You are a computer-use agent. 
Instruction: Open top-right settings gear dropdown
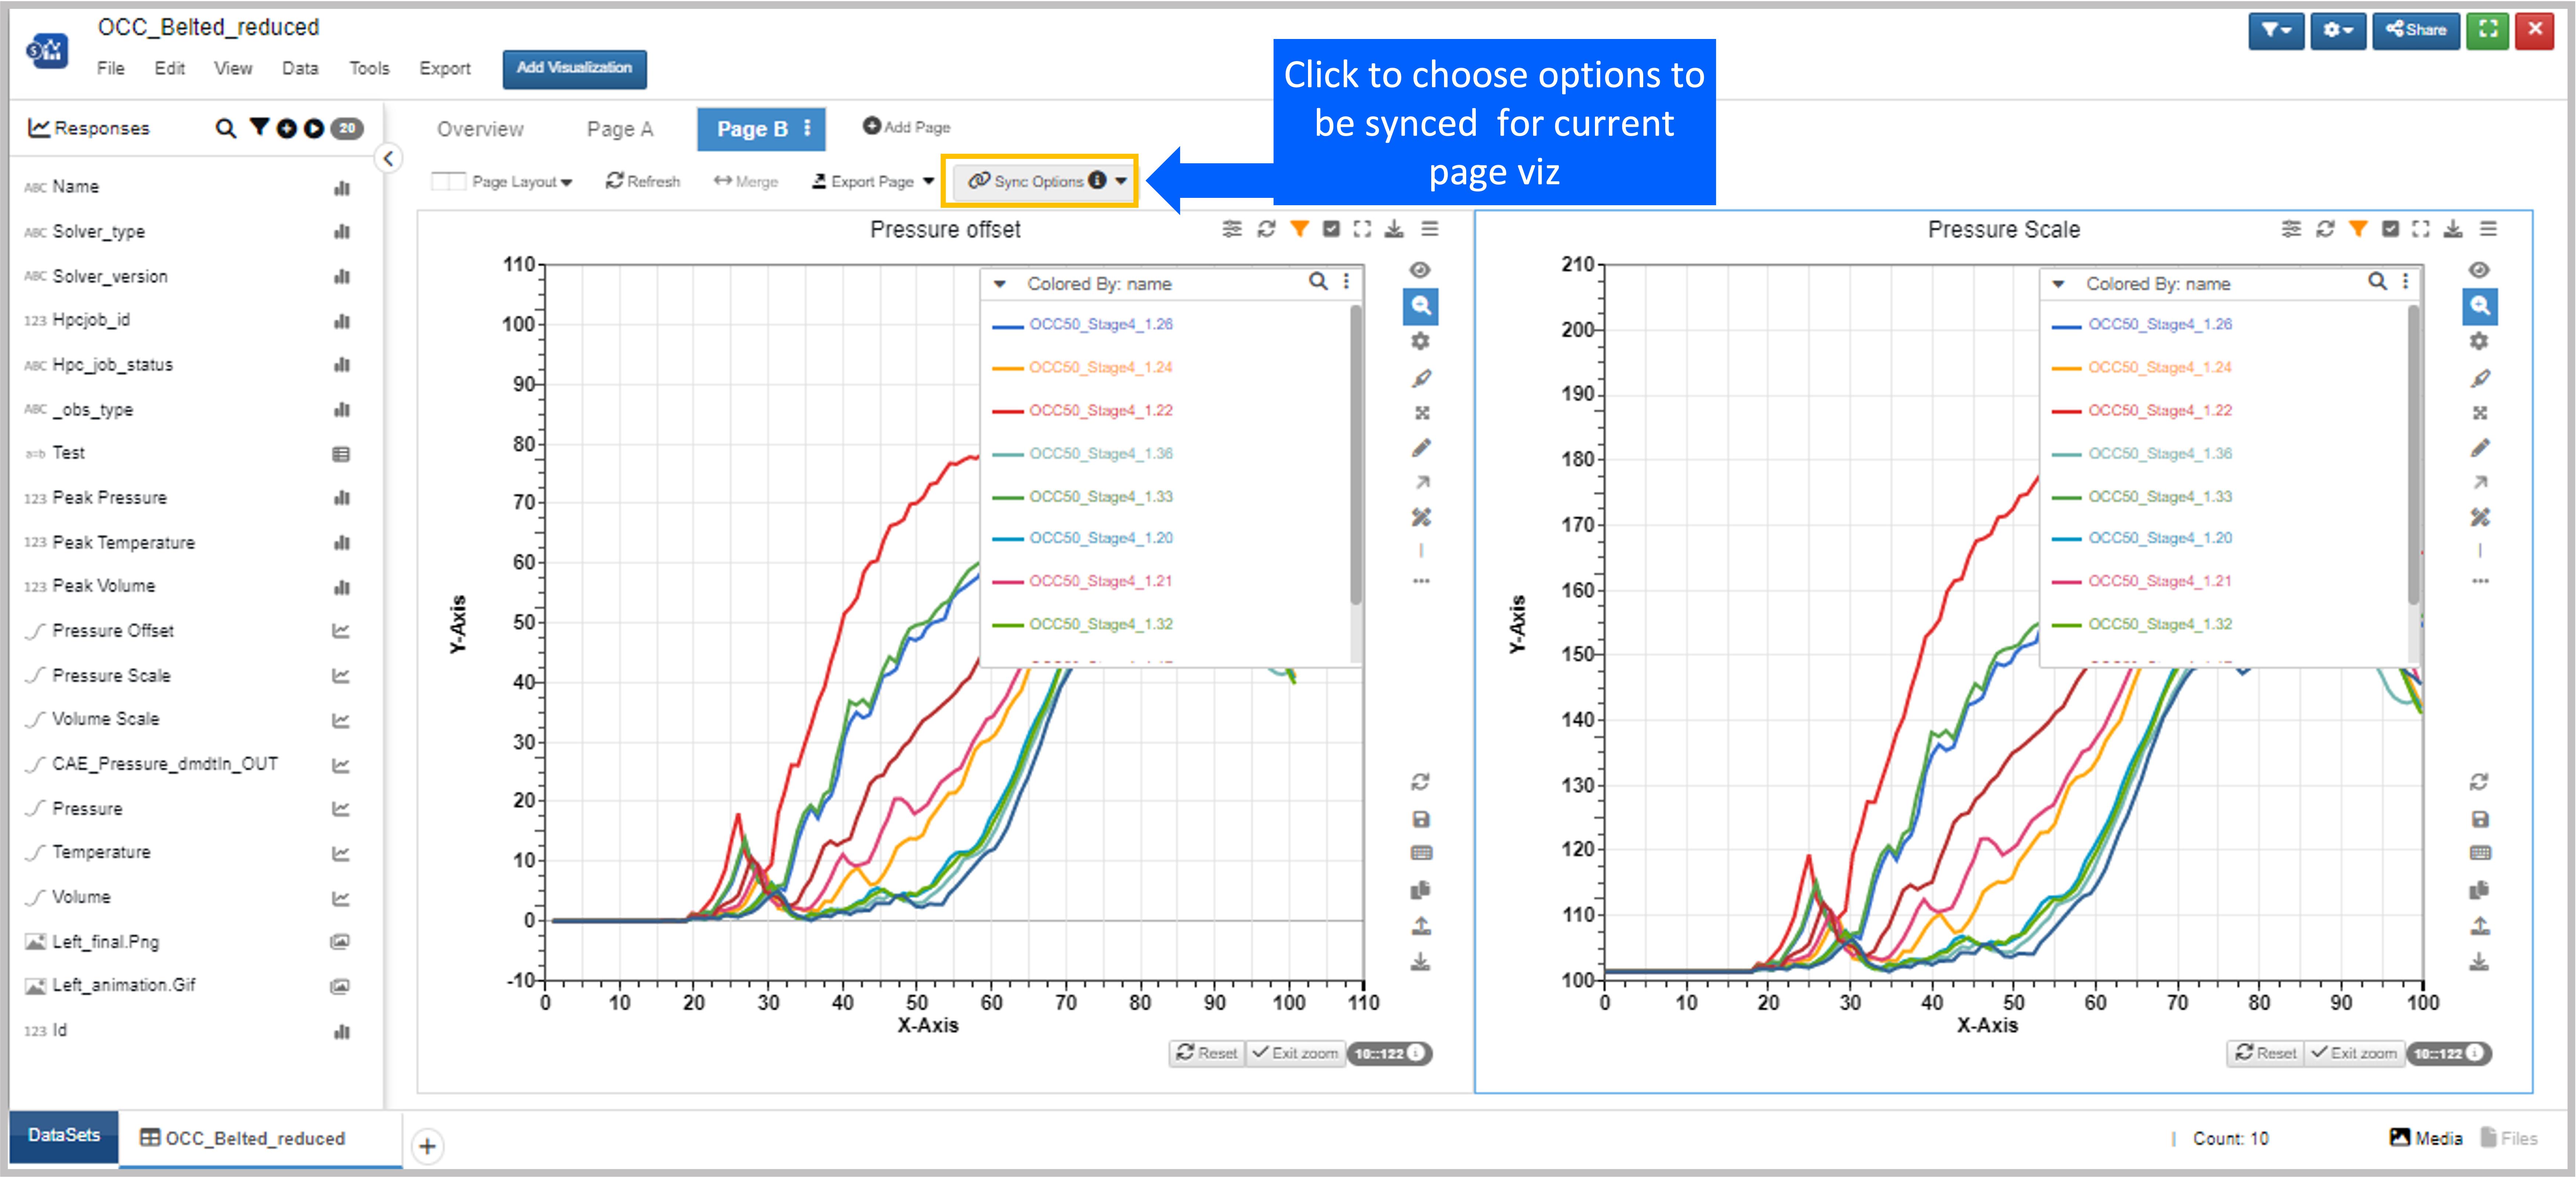(2338, 30)
